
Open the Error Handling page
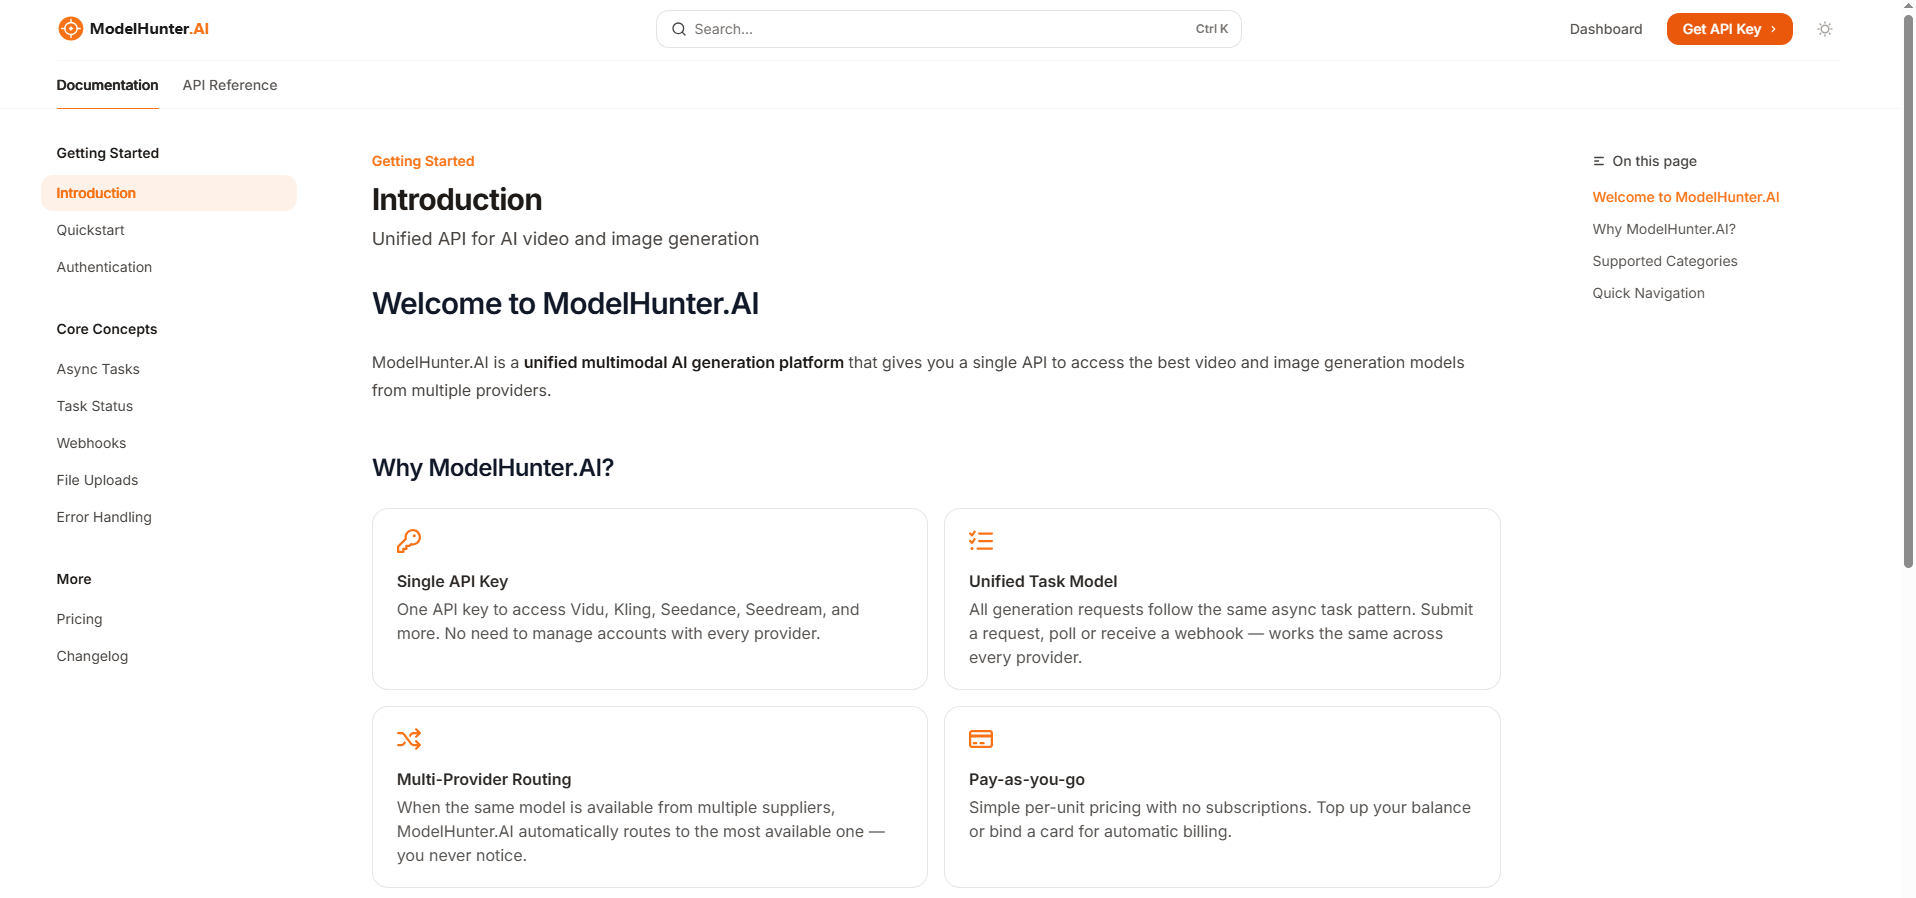[104, 517]
